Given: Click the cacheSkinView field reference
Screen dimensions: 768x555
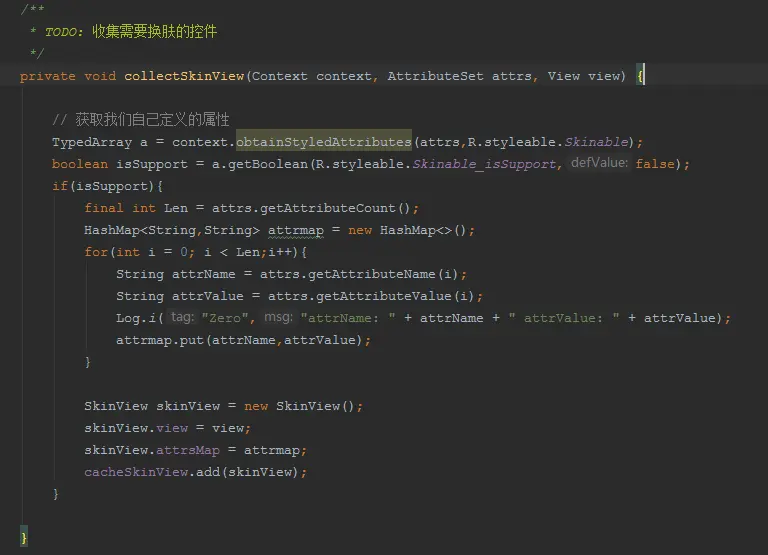Looking at the screenshot, I should (x=136, y=472).
